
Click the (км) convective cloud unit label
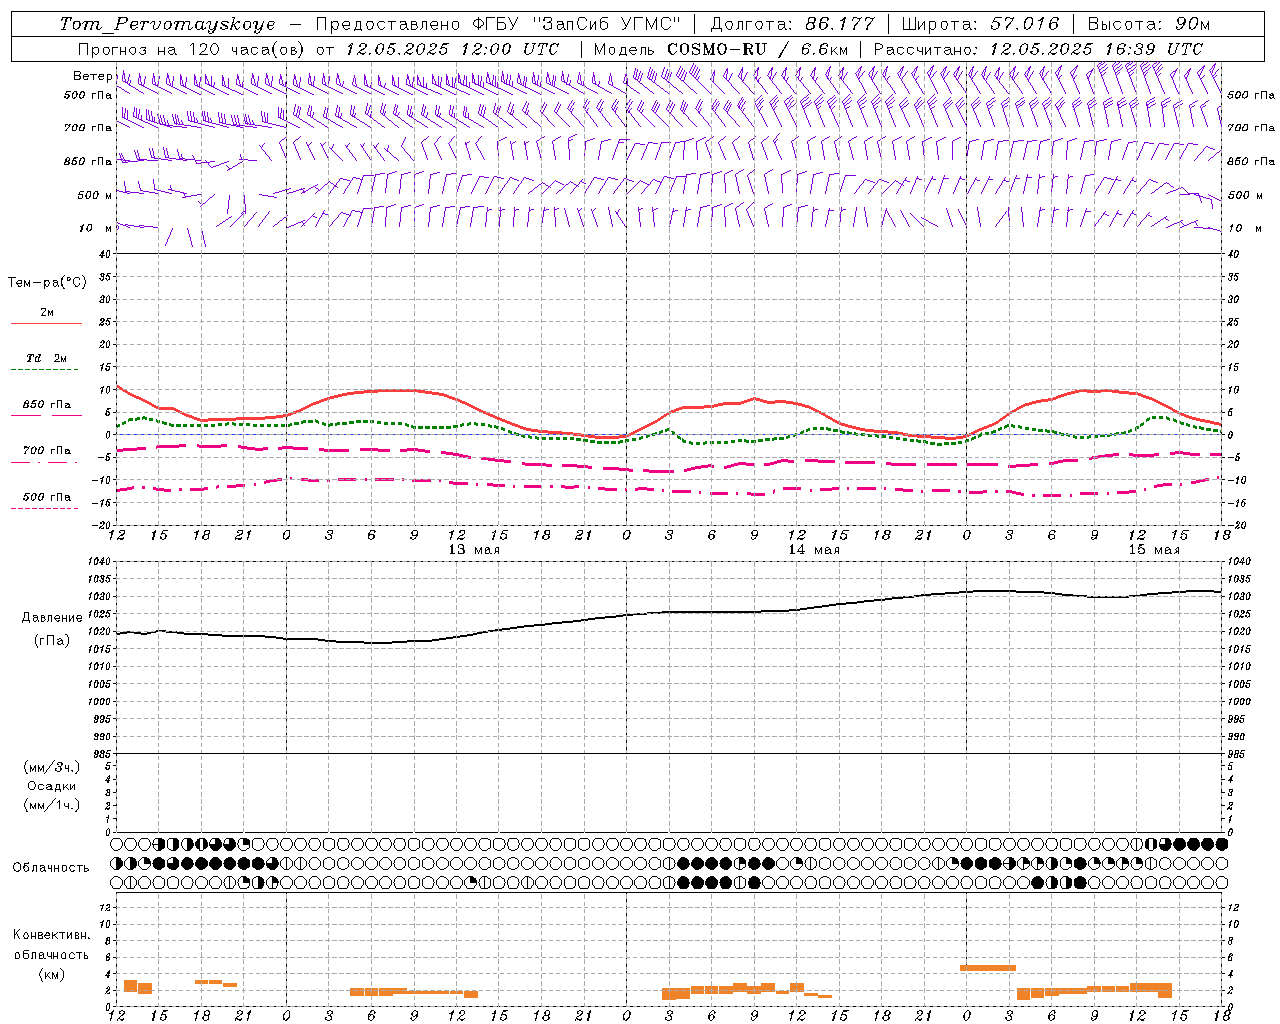pos(51,973)
